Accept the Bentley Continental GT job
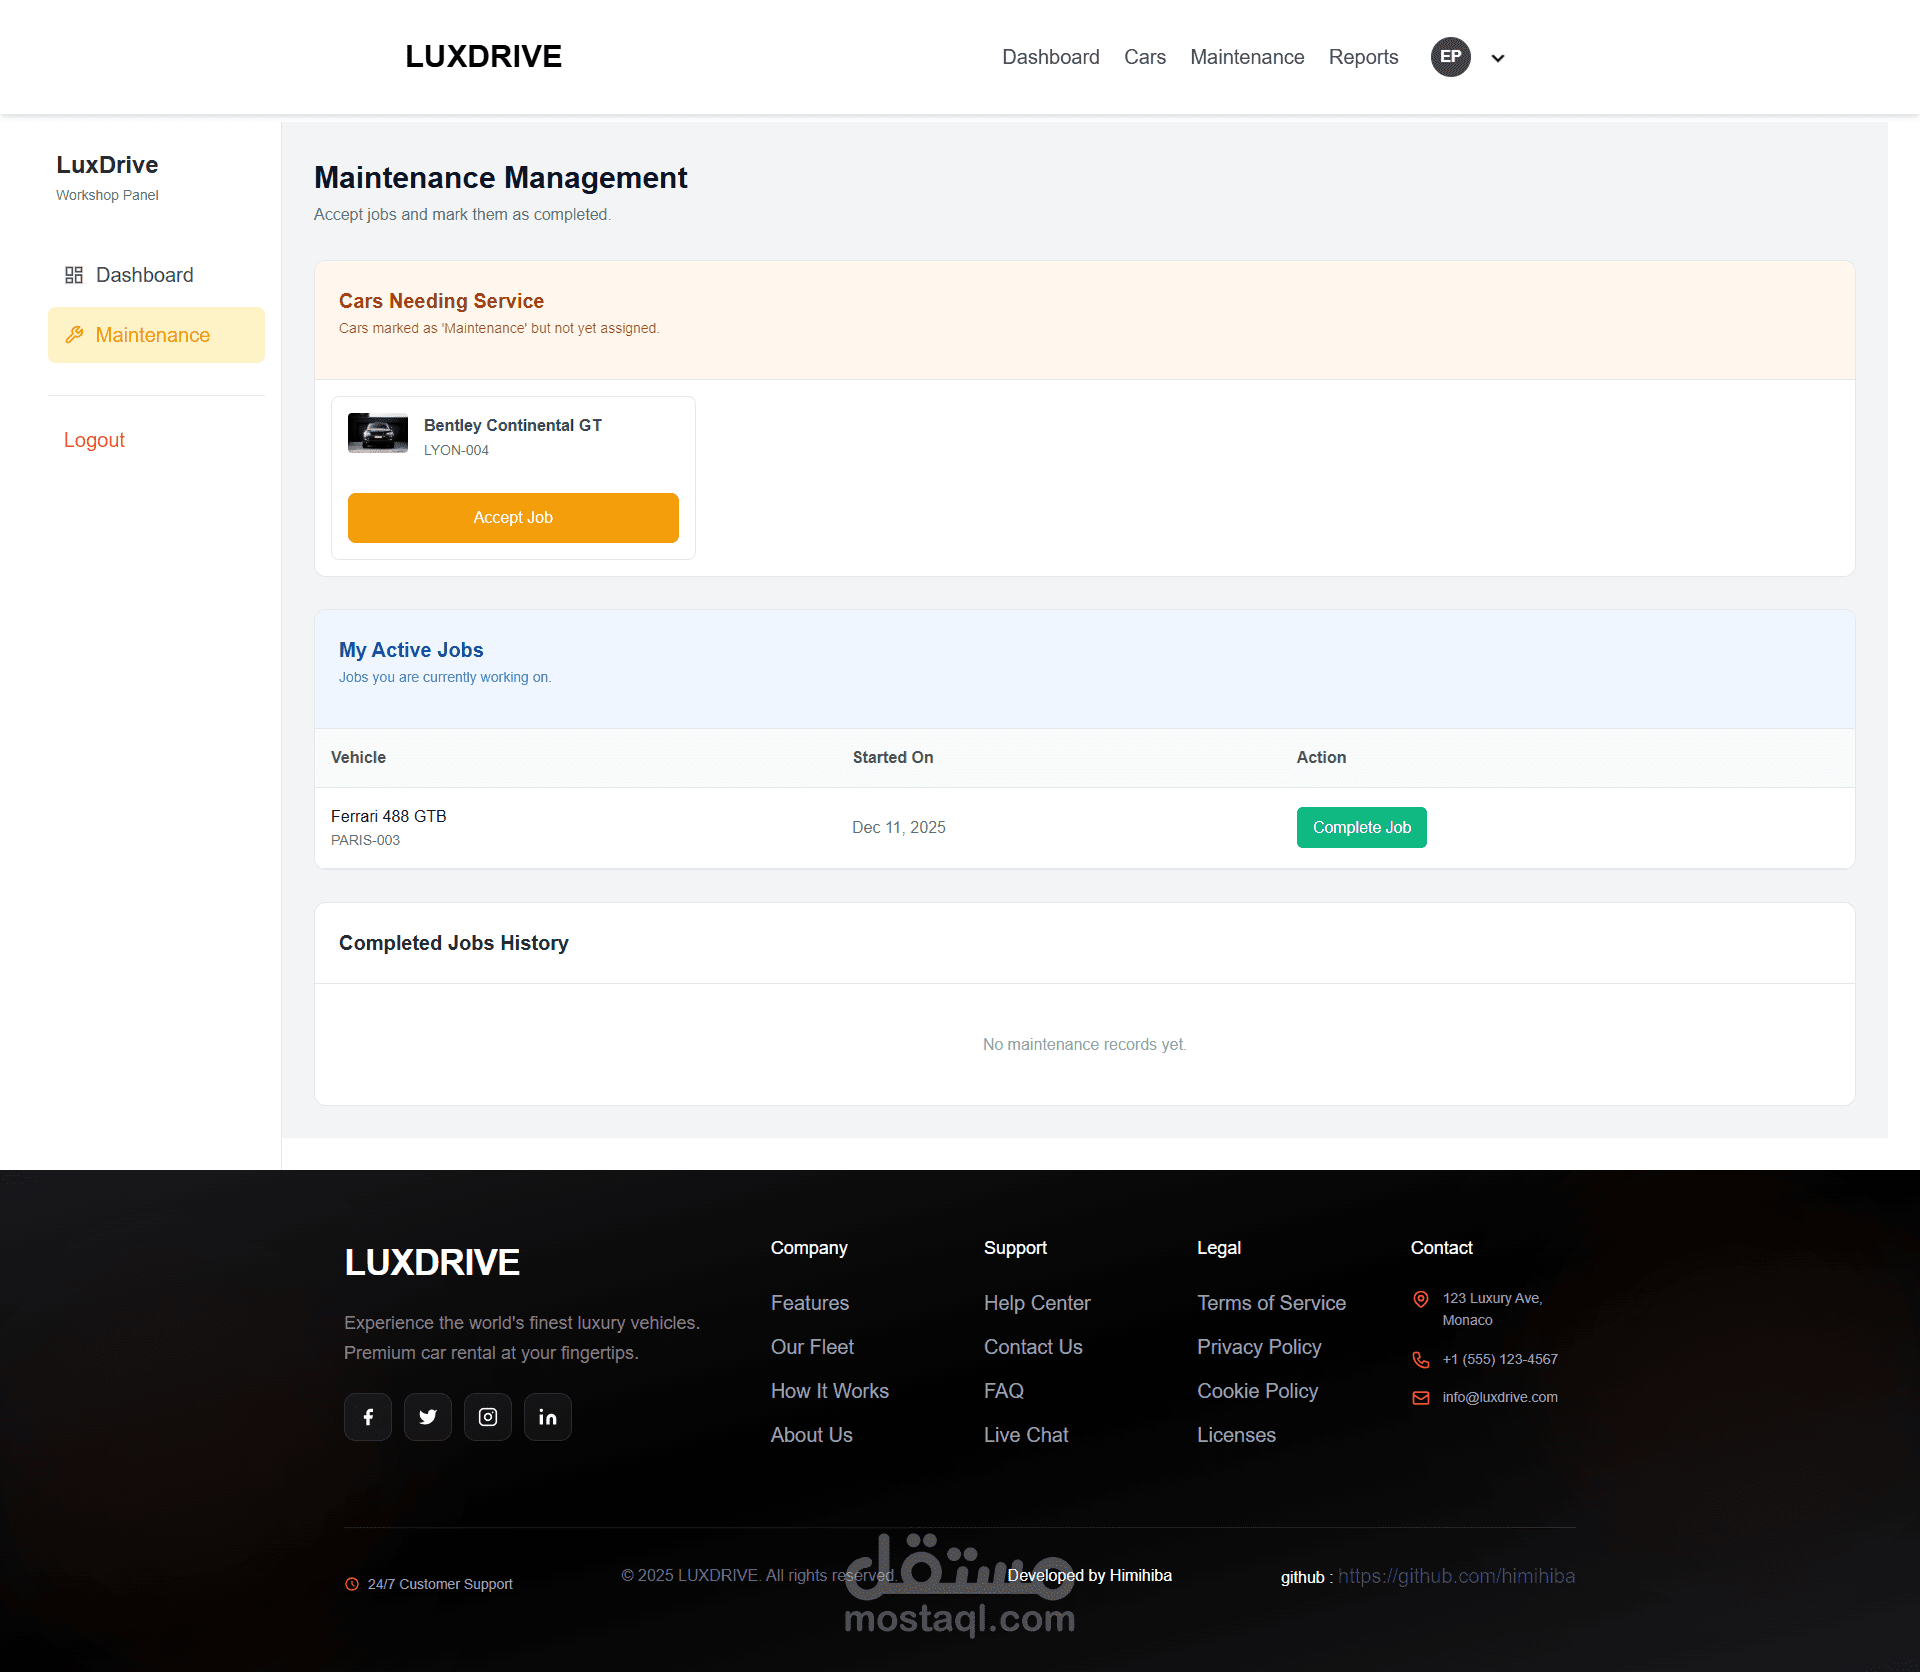The image size is (1920, 1672). pos(513,518)
